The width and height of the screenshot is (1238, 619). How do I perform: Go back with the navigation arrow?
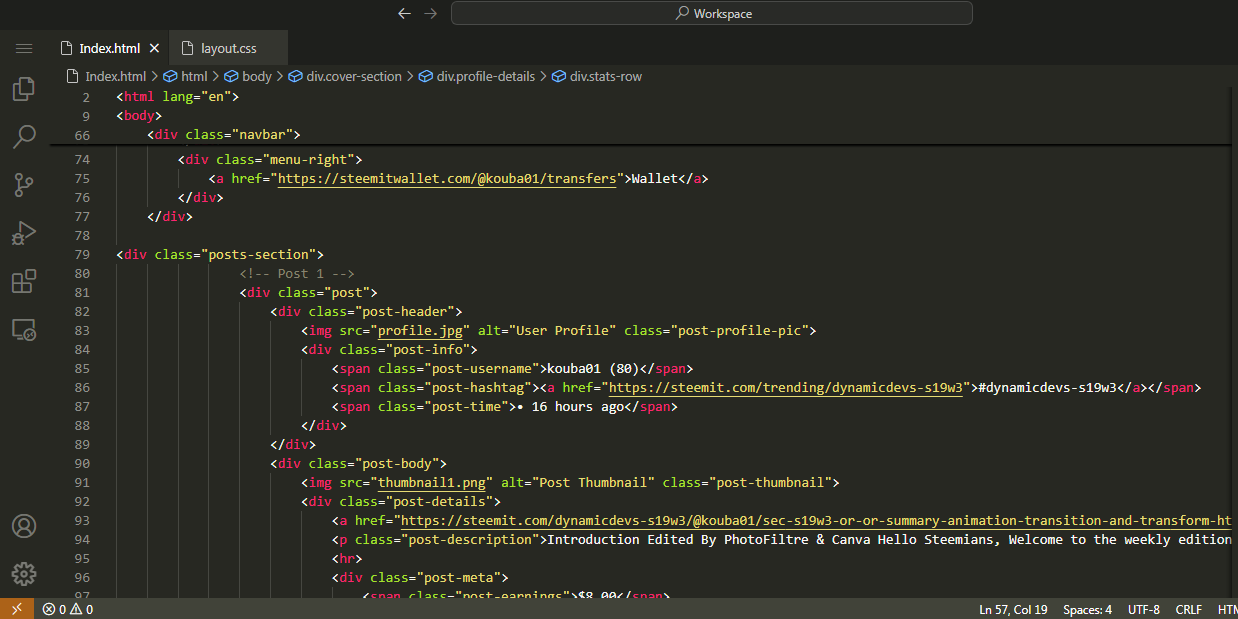404,13
